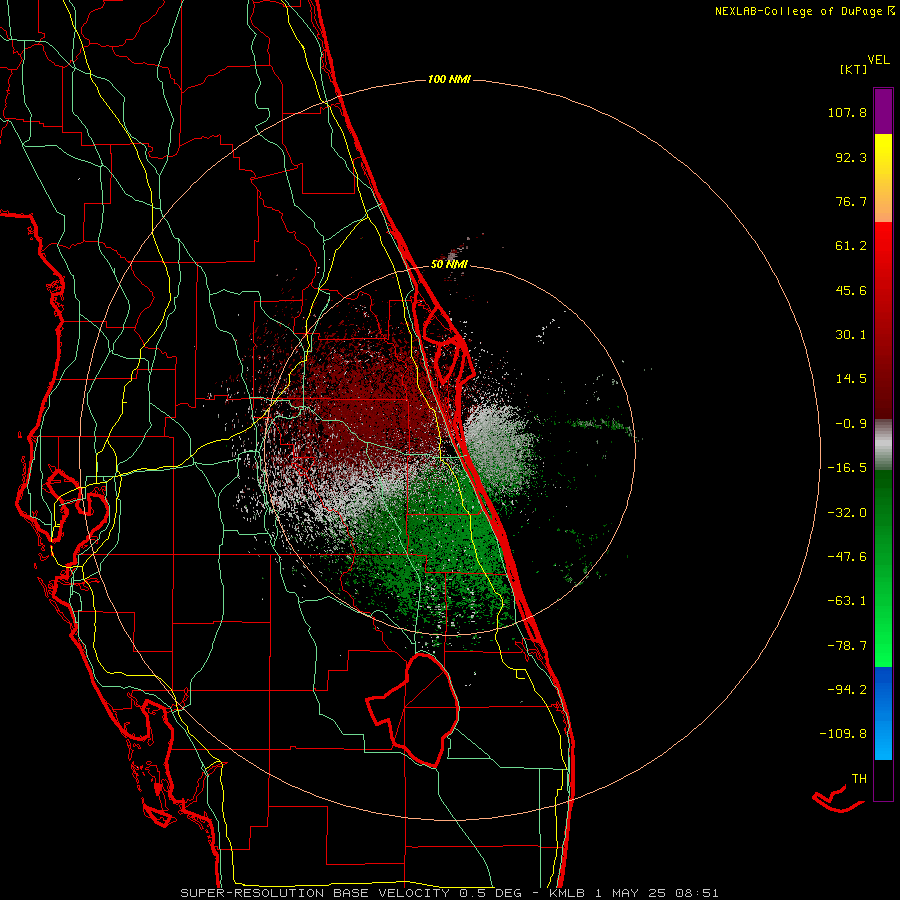Click the blue segment of the velocity color bar
The height and width of the screenshot is (900, 900).
[883, 713]
